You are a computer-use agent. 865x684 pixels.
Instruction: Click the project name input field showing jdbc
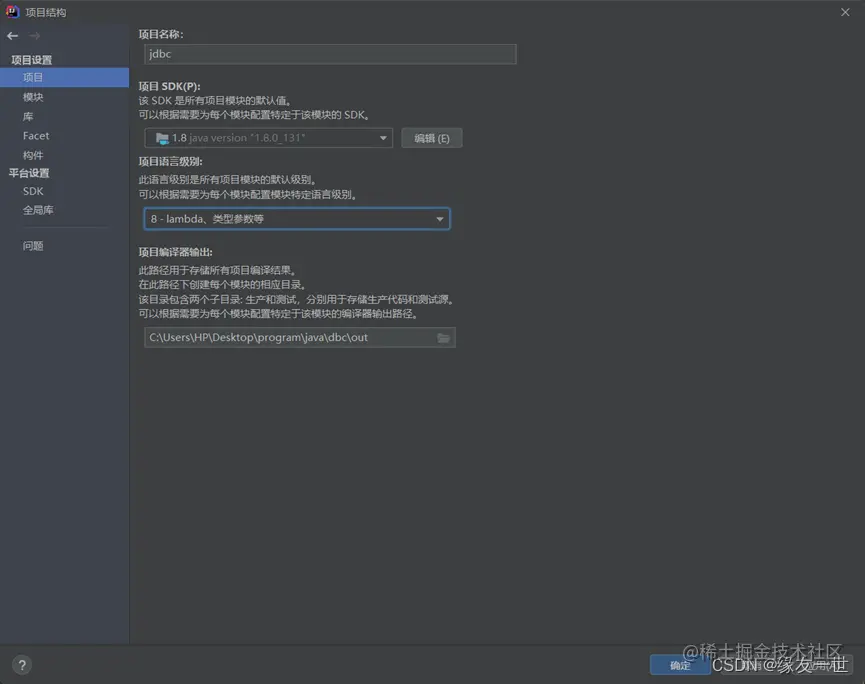tap(330, 54)
